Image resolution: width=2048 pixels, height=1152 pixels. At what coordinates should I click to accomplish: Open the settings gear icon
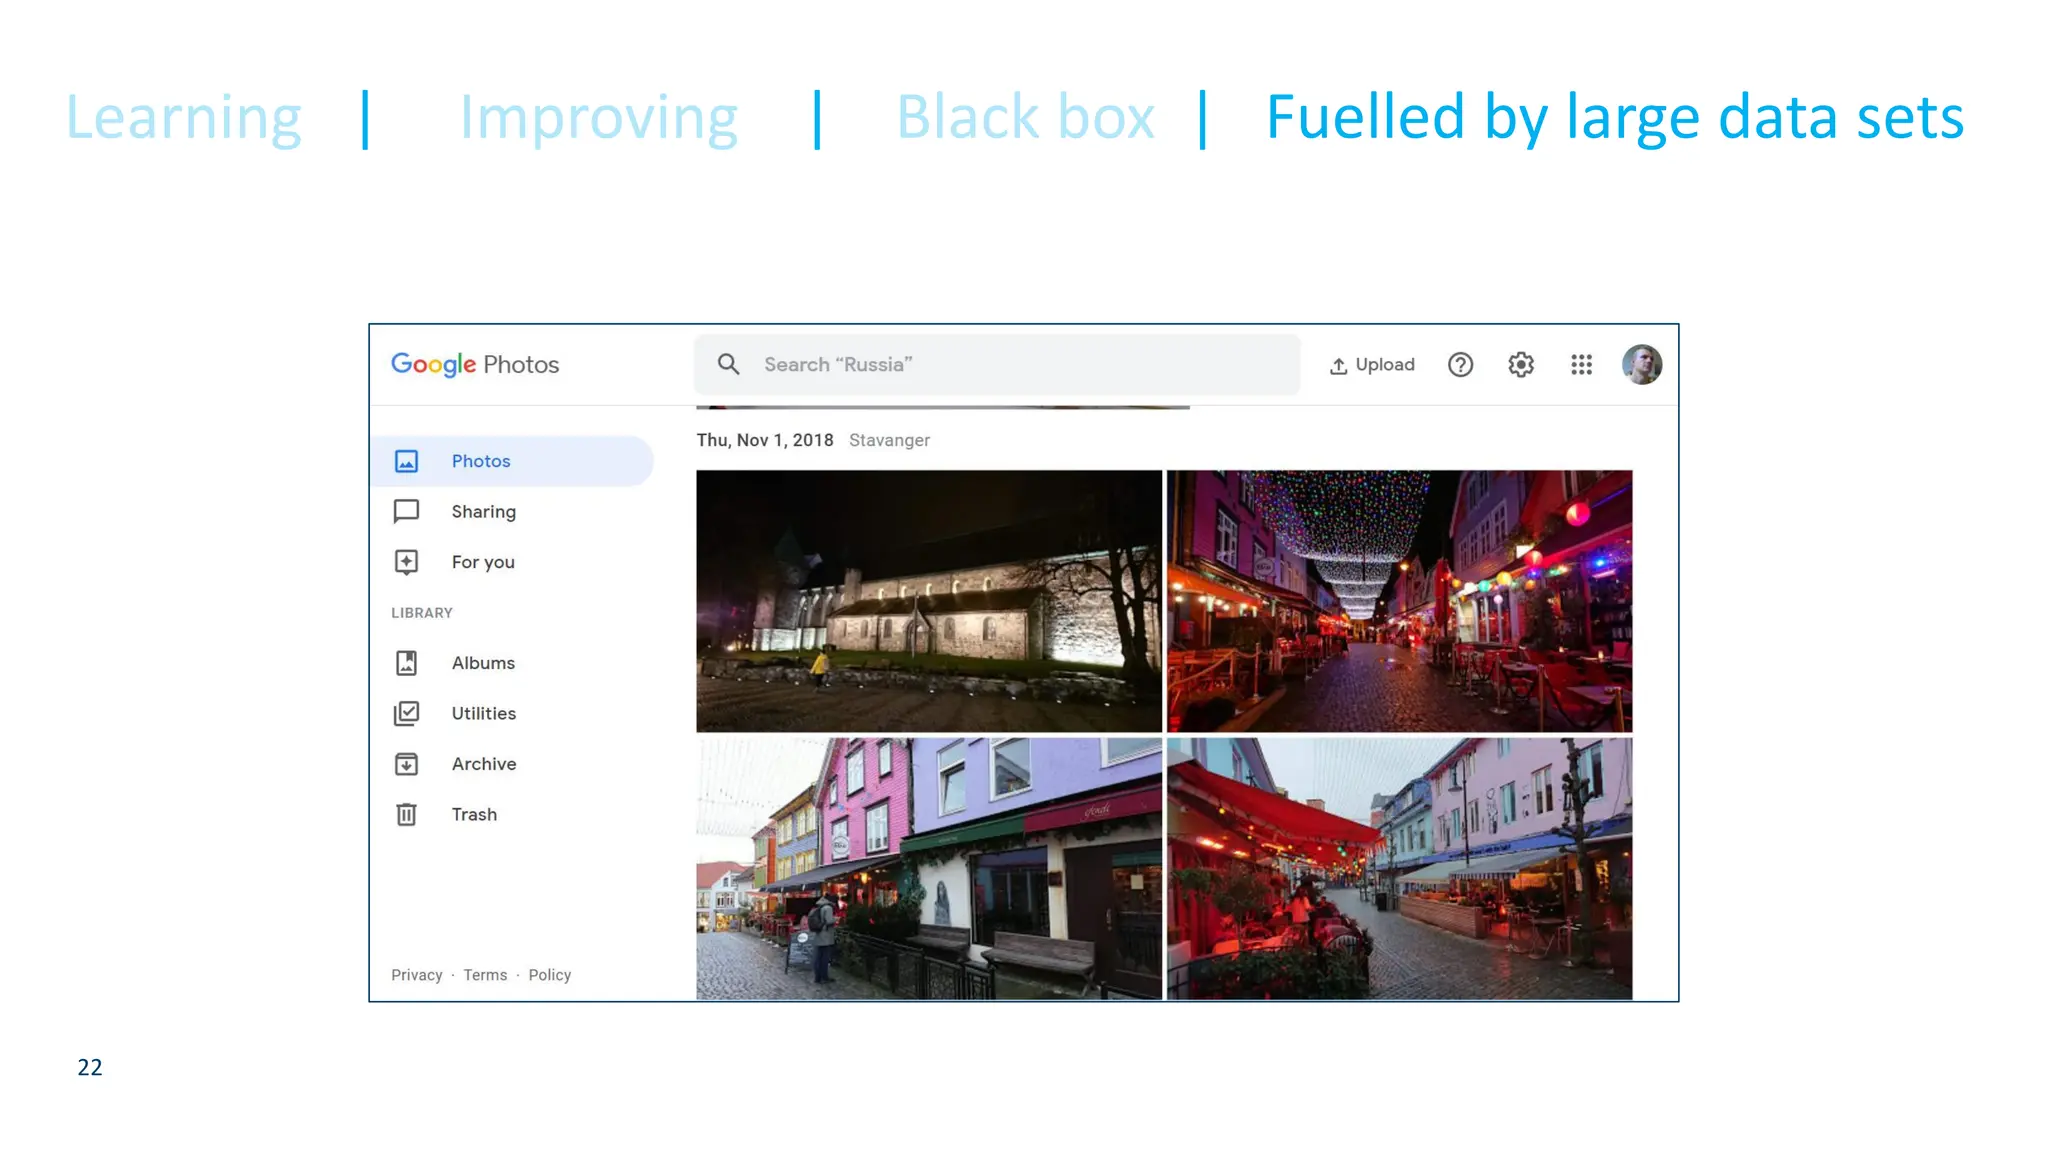(1521, 365)
